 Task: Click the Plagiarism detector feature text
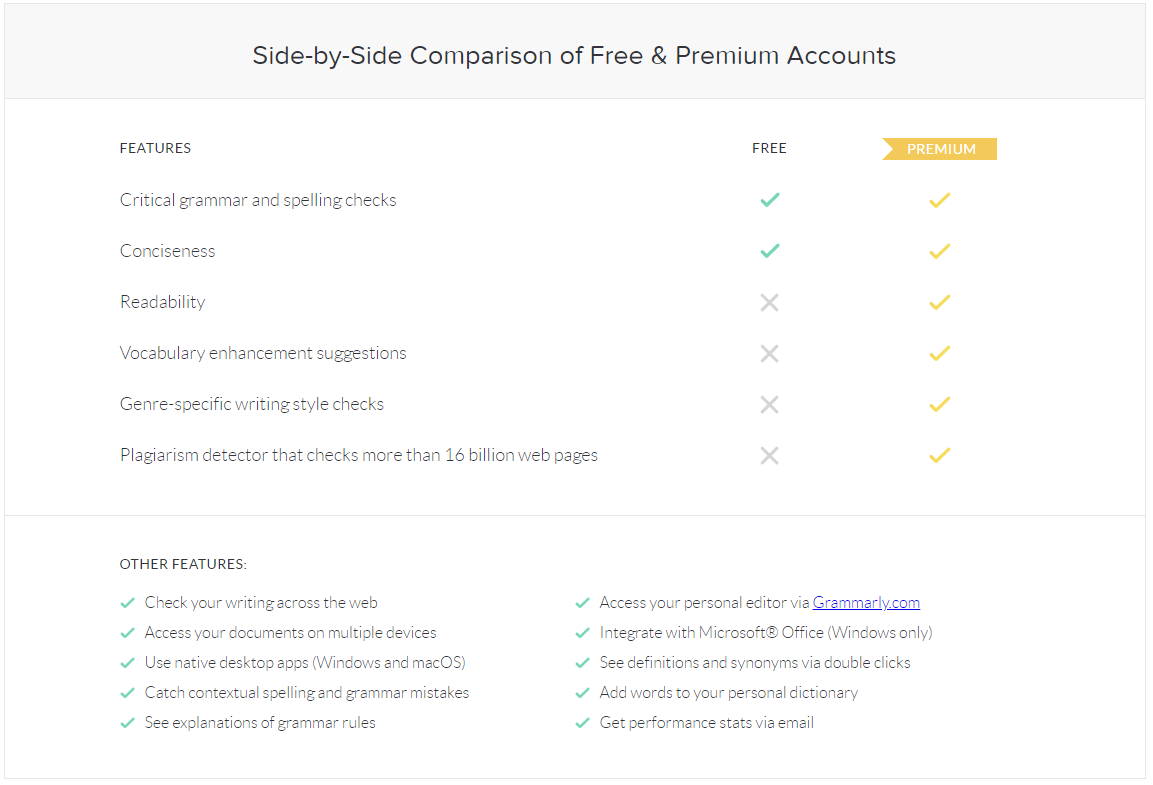click(358, 455)
